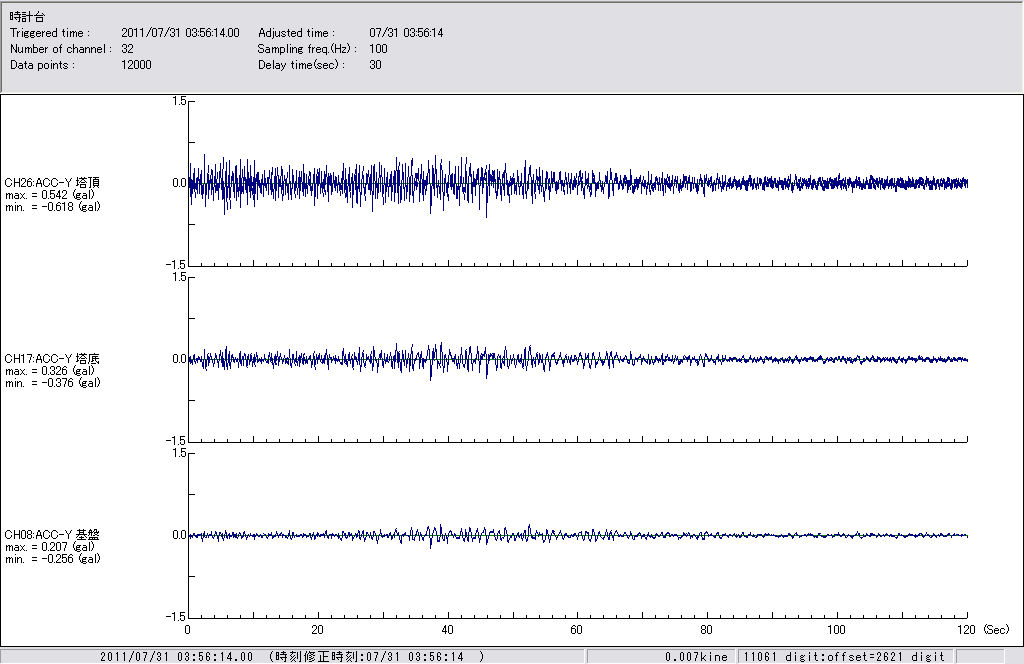Click the 100 second tick on time axis
Screen dimensions: 1024x664
837,631
